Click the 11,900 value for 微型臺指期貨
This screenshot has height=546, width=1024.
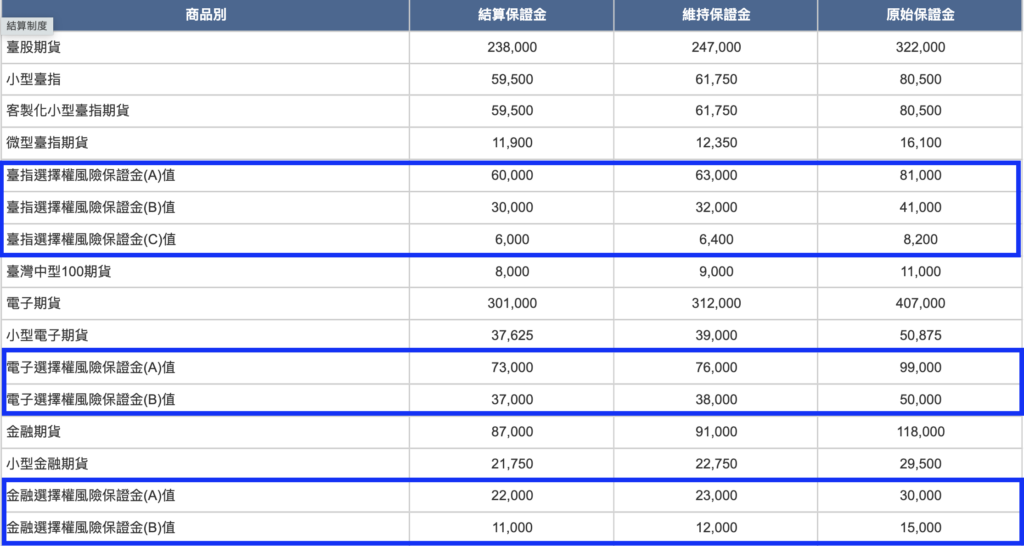click(x=511, y=143)
